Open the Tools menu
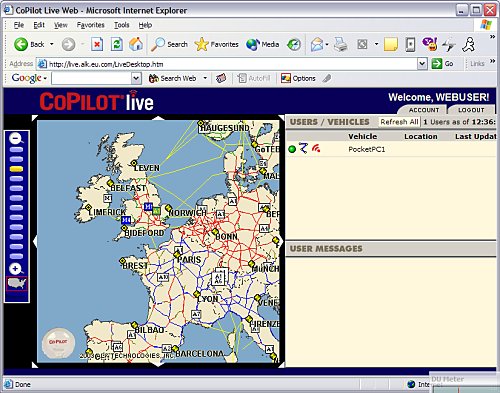 tap(121, 25)
